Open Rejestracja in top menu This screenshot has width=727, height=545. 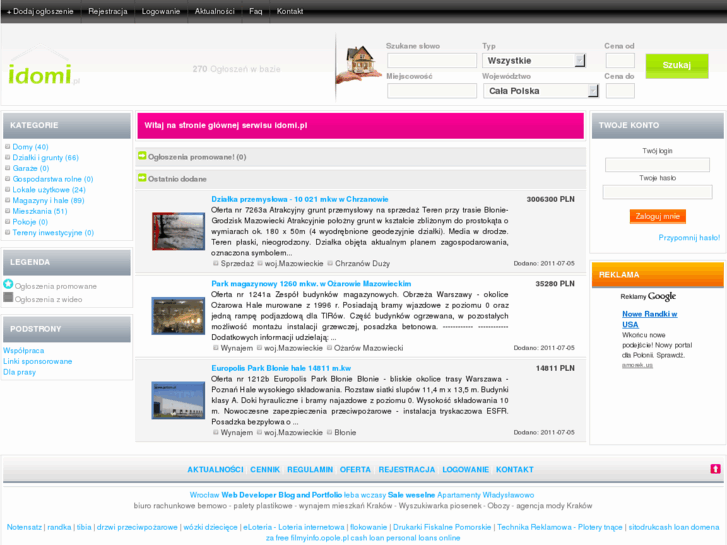108,11
